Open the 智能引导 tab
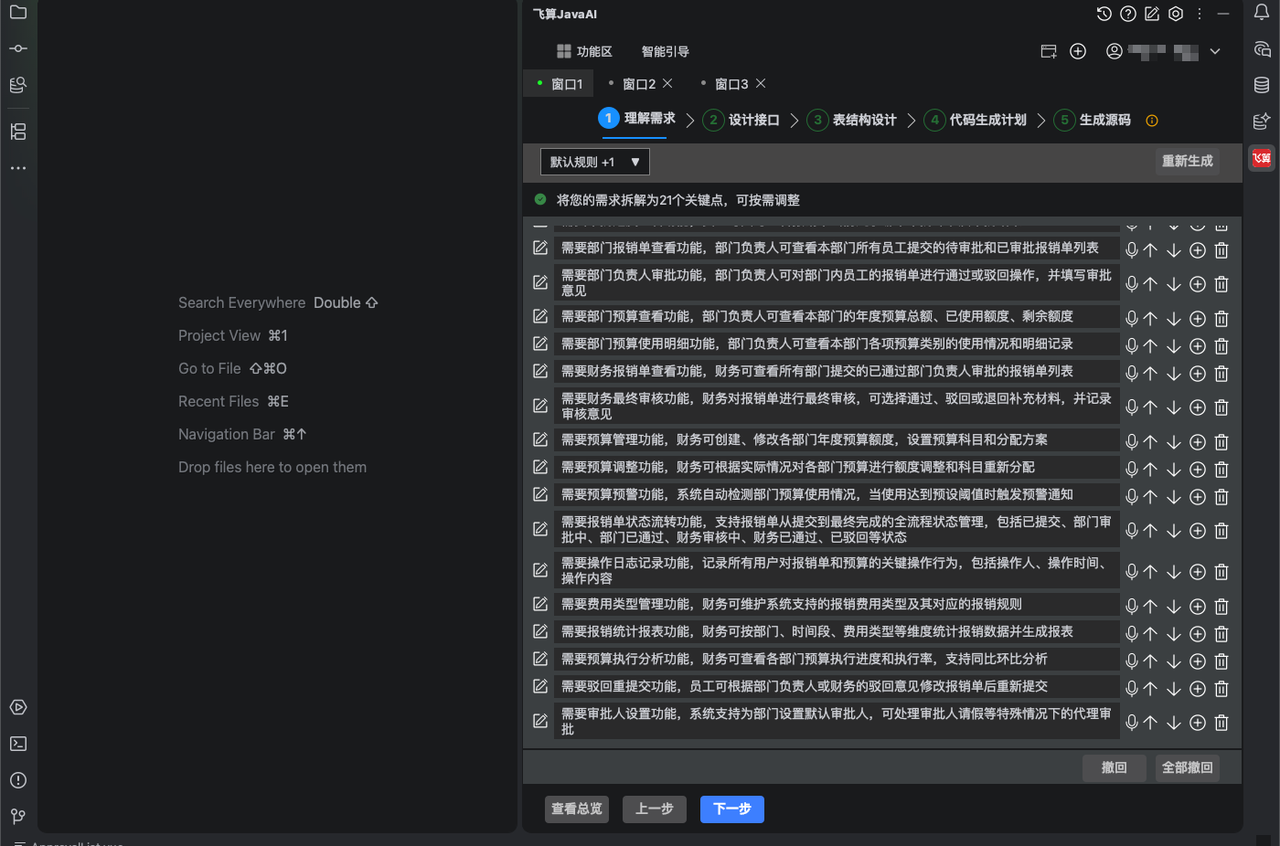Image resolution: width=1280 pixels, height=846 pixels. (x=665, y=51)
